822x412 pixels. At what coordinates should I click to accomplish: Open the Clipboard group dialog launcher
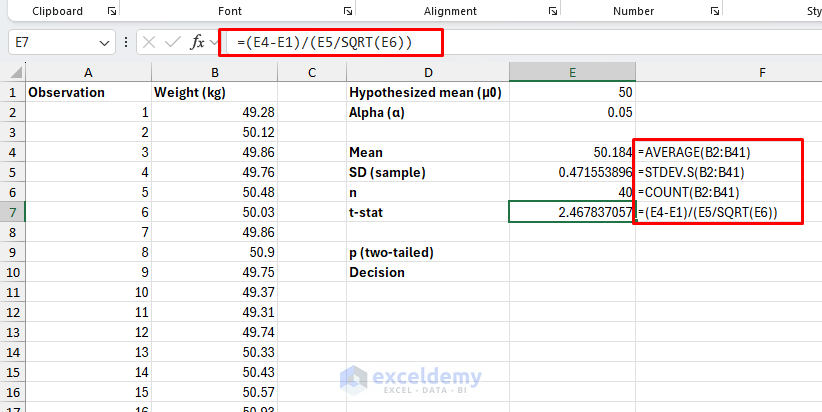112,11
